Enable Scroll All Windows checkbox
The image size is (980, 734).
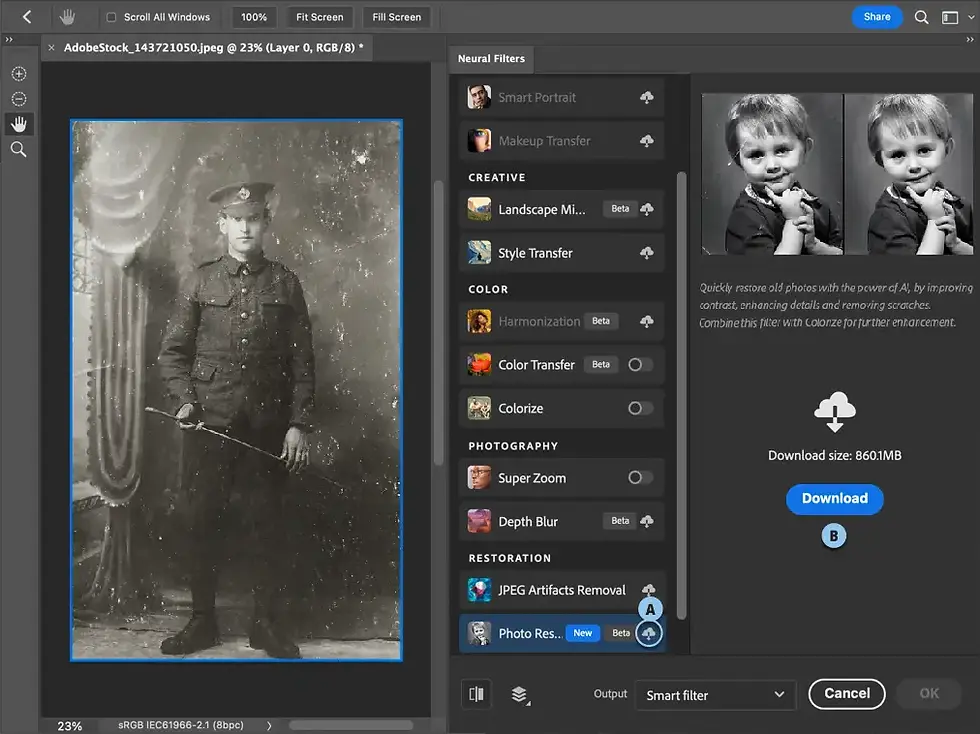coord(111,17)
